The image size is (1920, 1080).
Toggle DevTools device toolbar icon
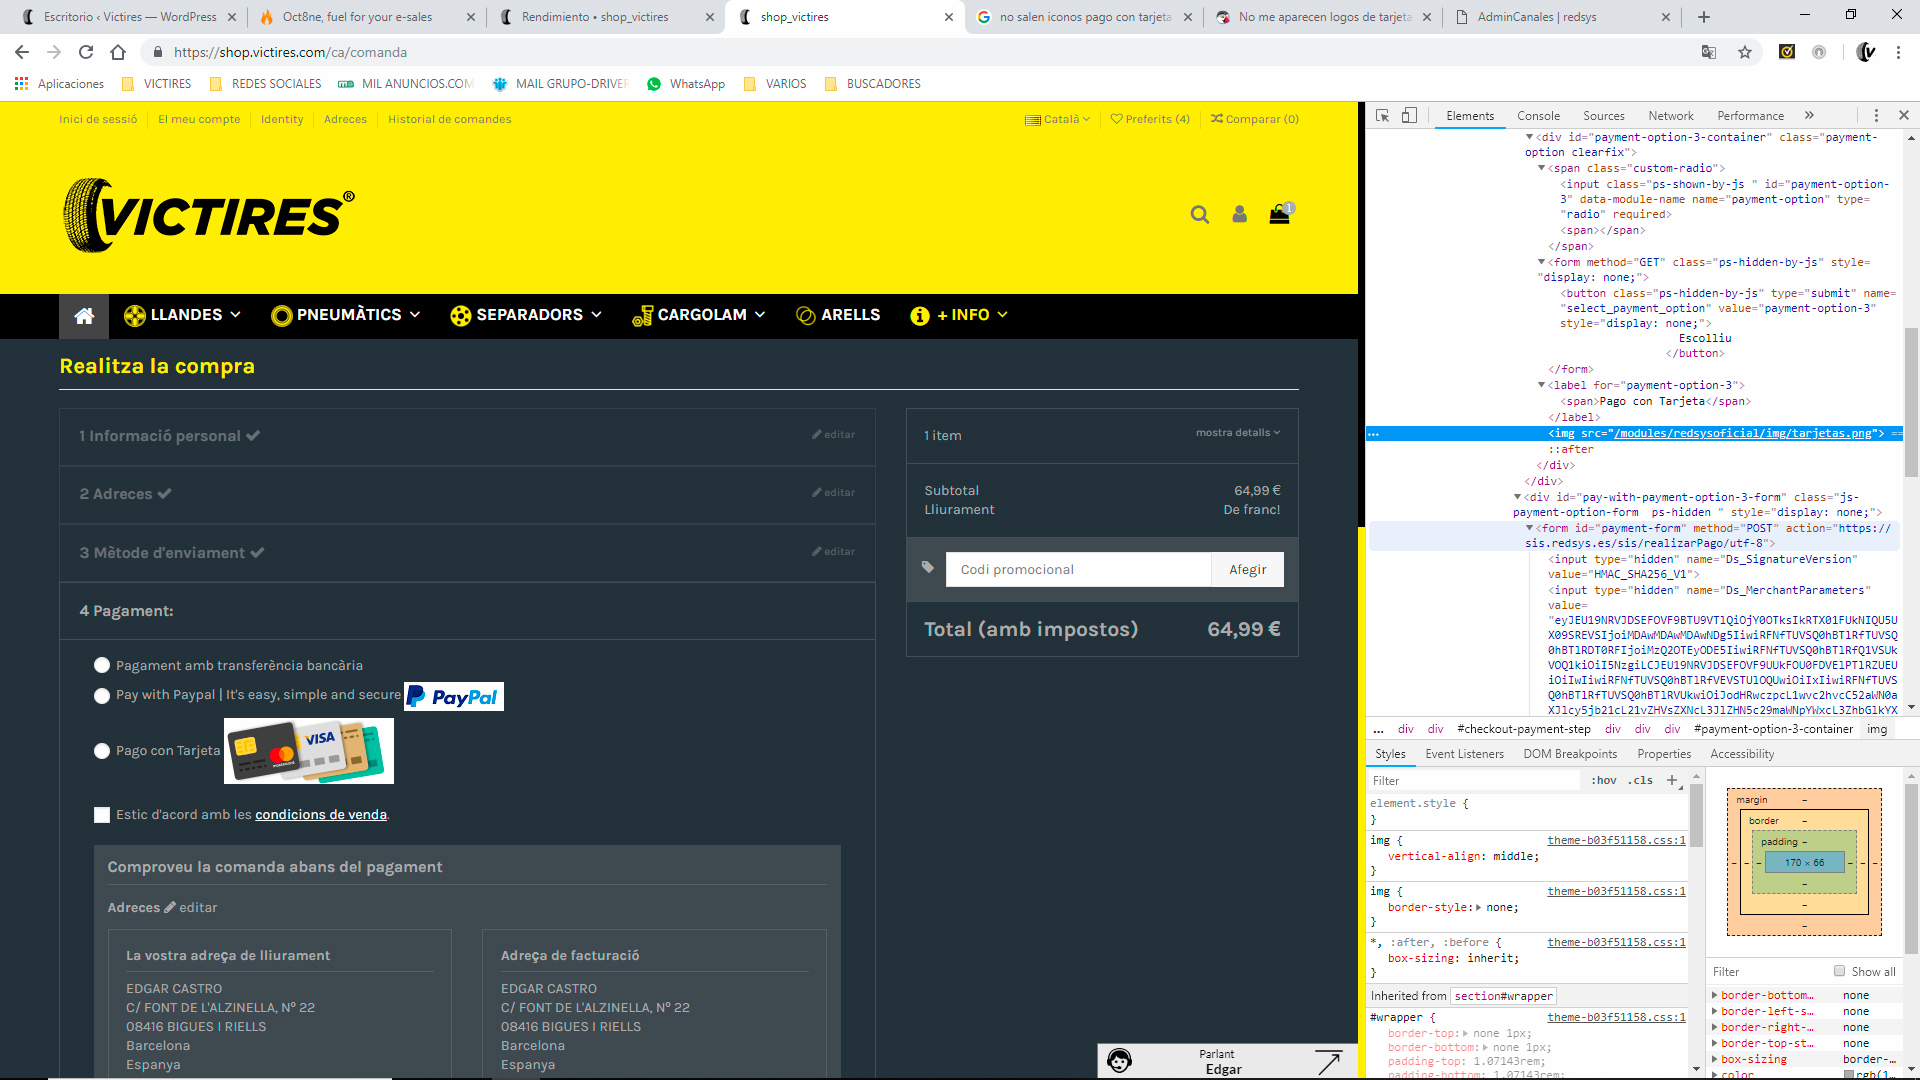click(x=1409, y=116)
